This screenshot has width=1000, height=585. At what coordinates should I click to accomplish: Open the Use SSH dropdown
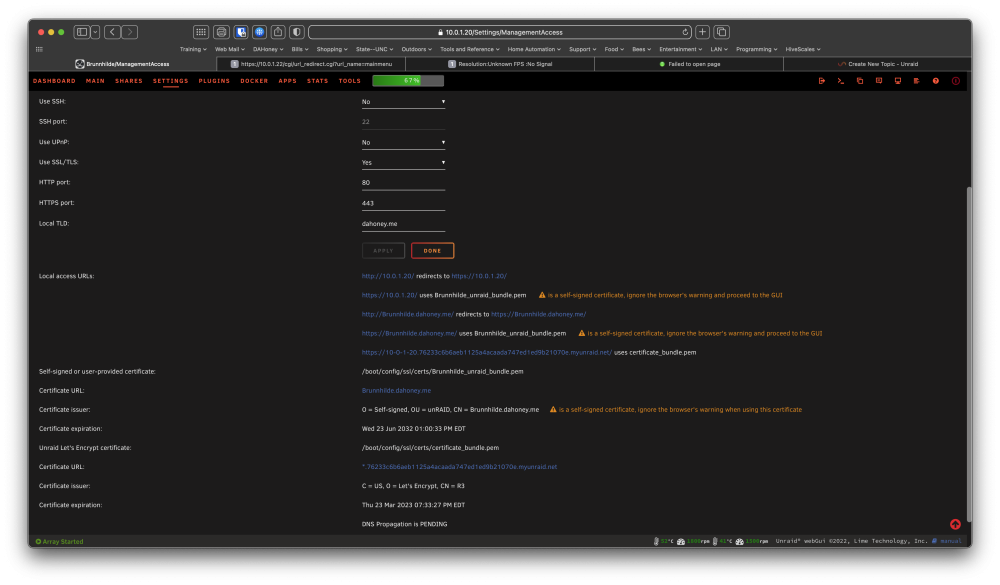point(403,102)
